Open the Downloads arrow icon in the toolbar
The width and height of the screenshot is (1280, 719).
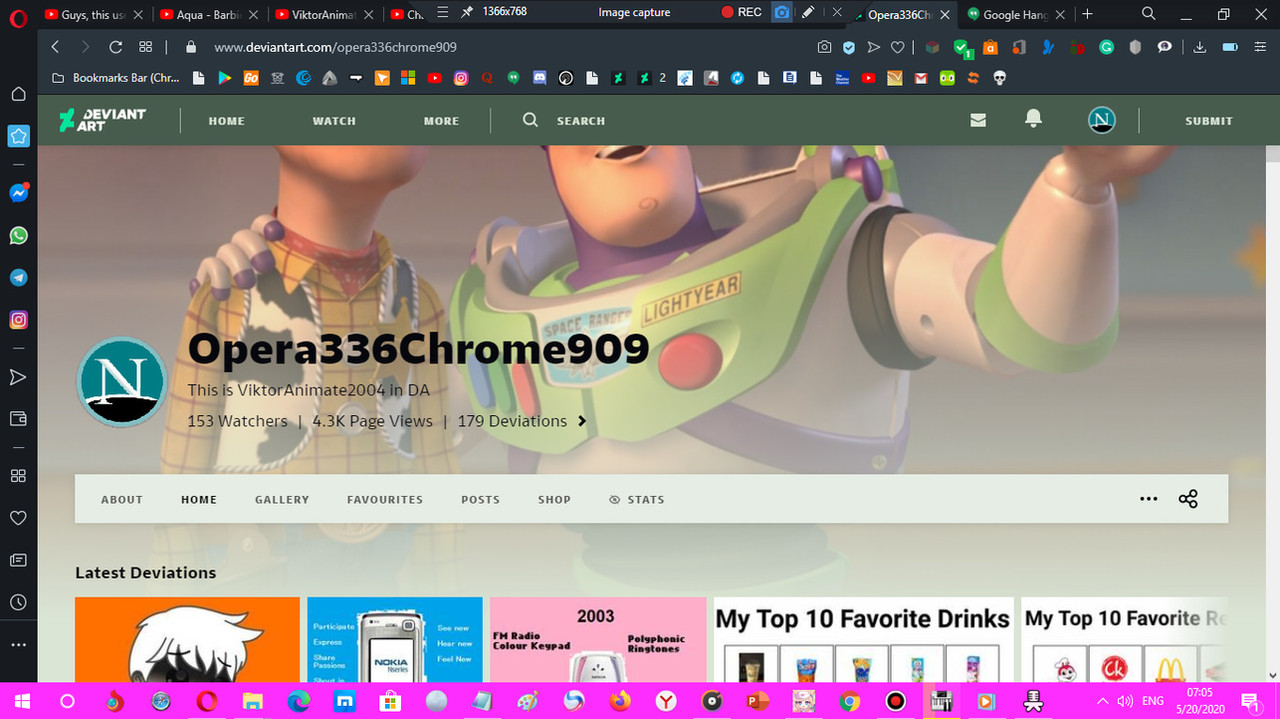click(x=1200, y=47)
